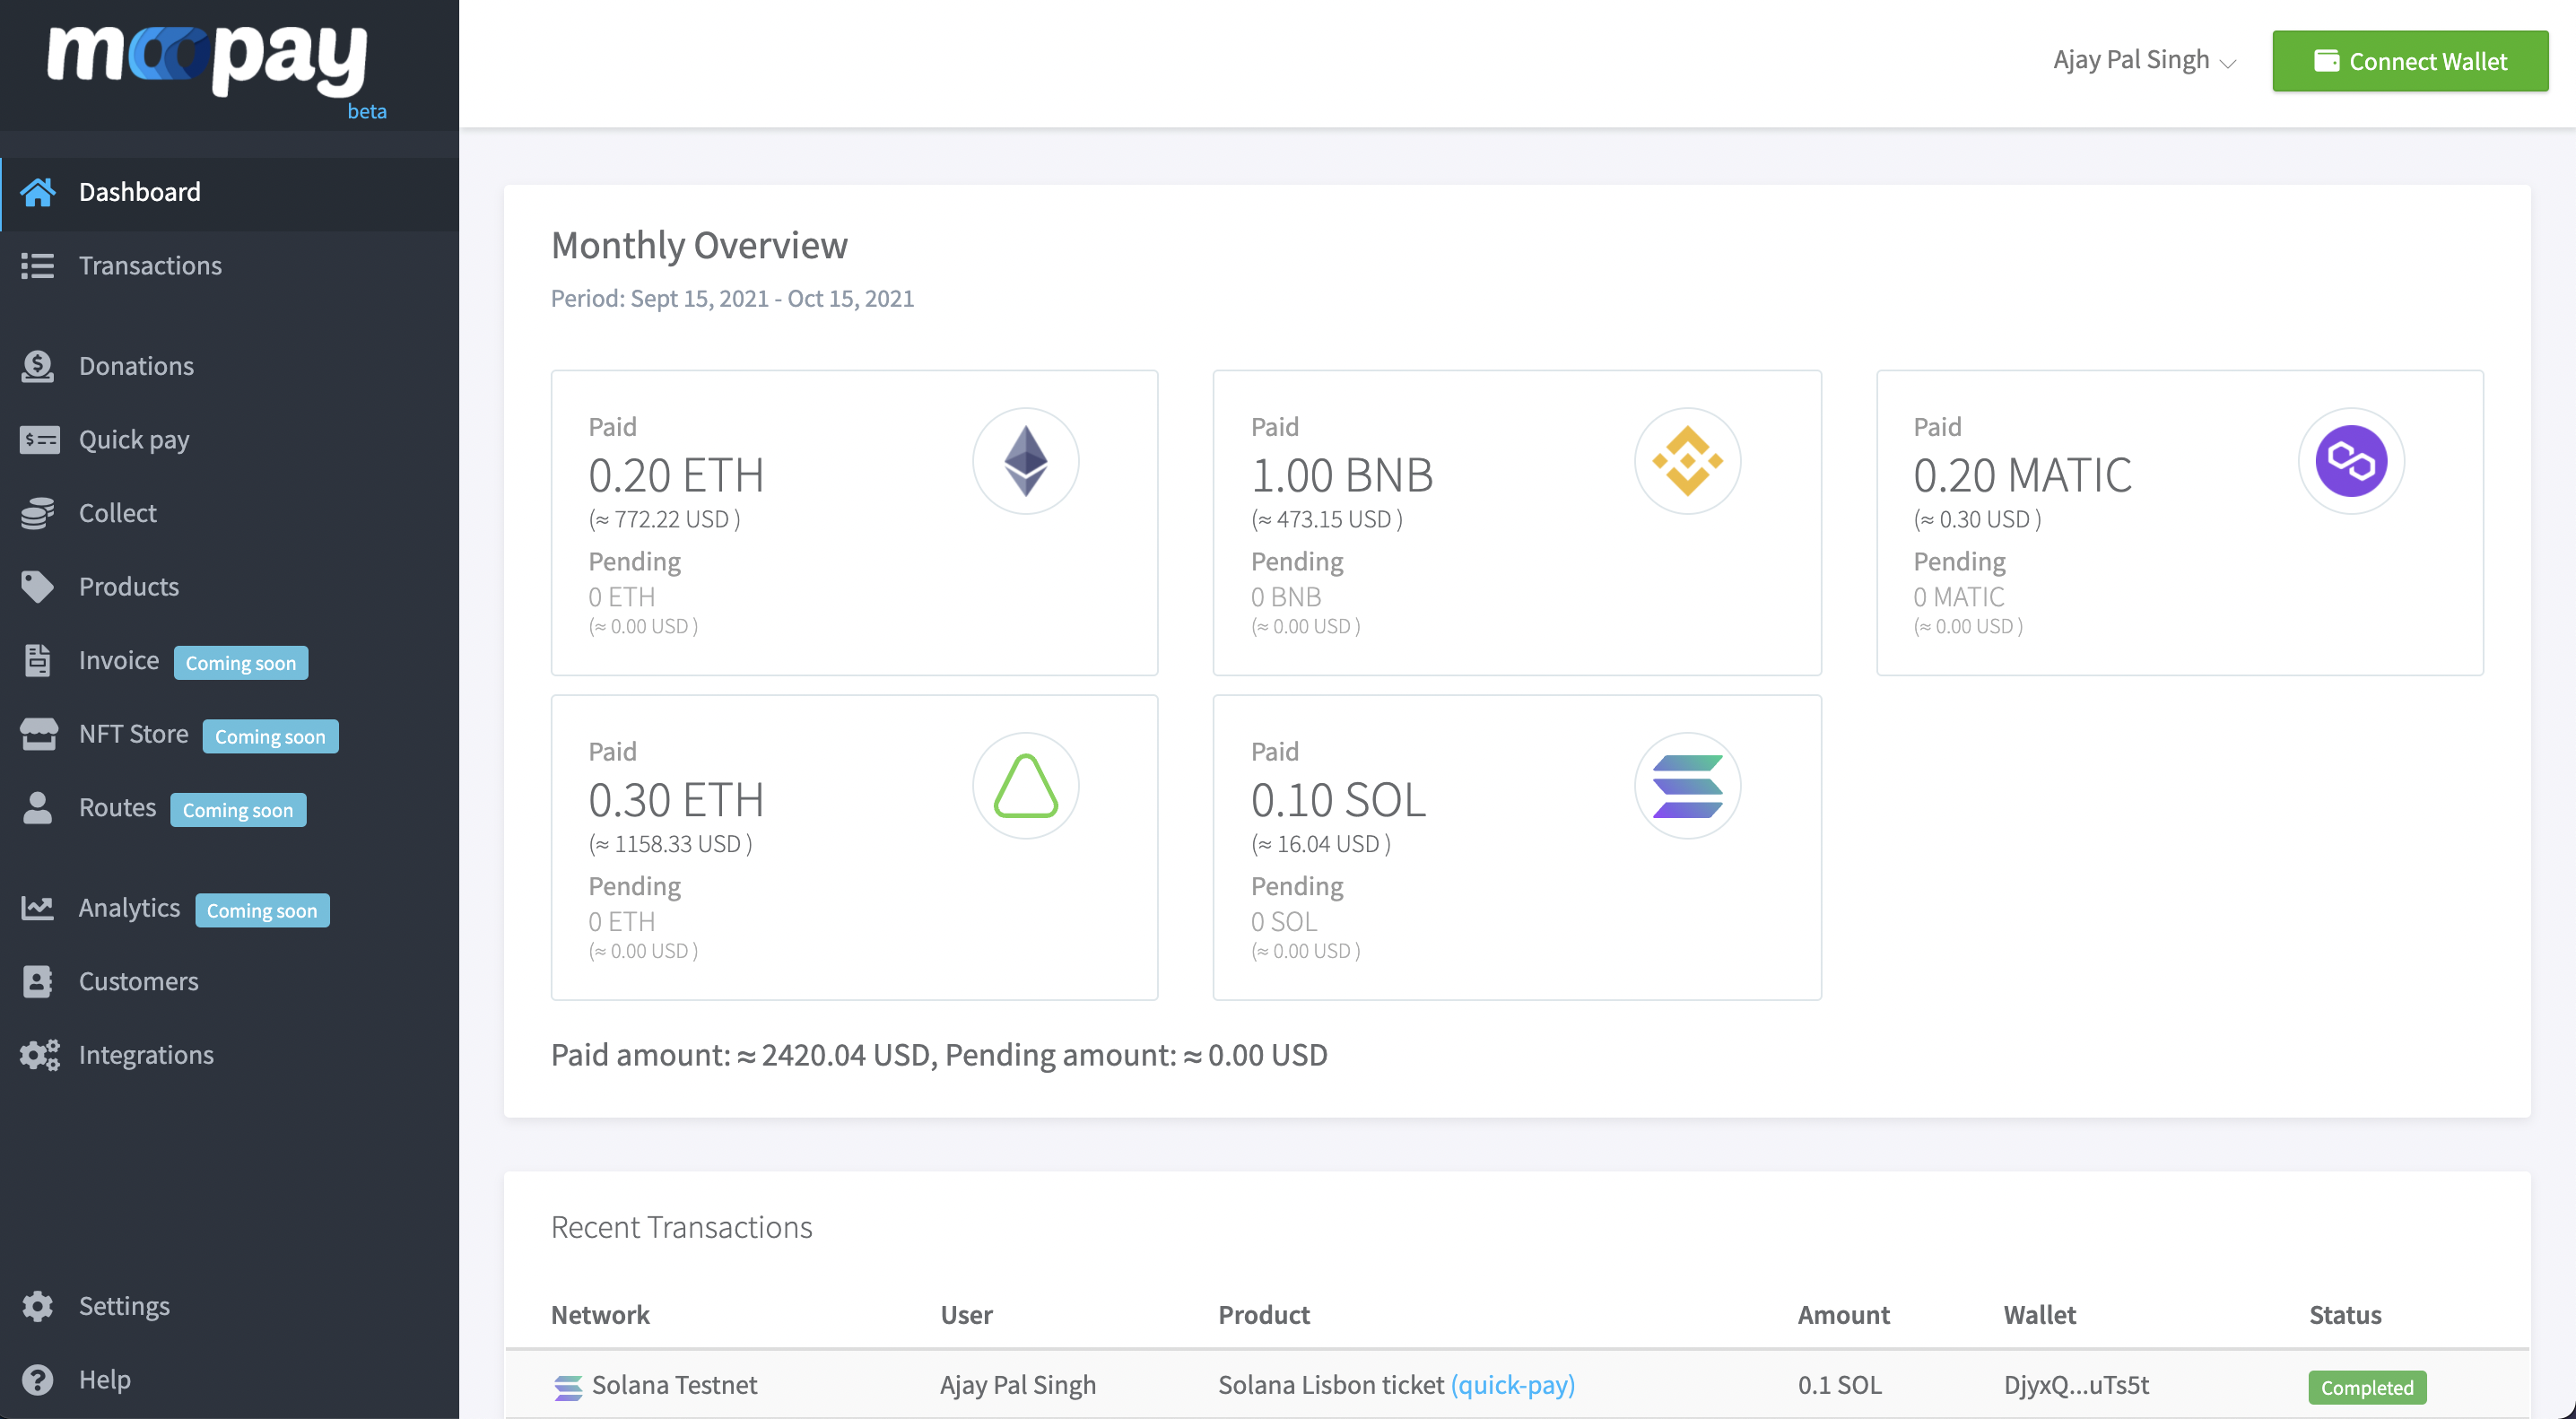Viewport: 2576px width, 1419px height.
Task: Open the quick-pay link in the transaction row
Action: coord(1512,1385)
